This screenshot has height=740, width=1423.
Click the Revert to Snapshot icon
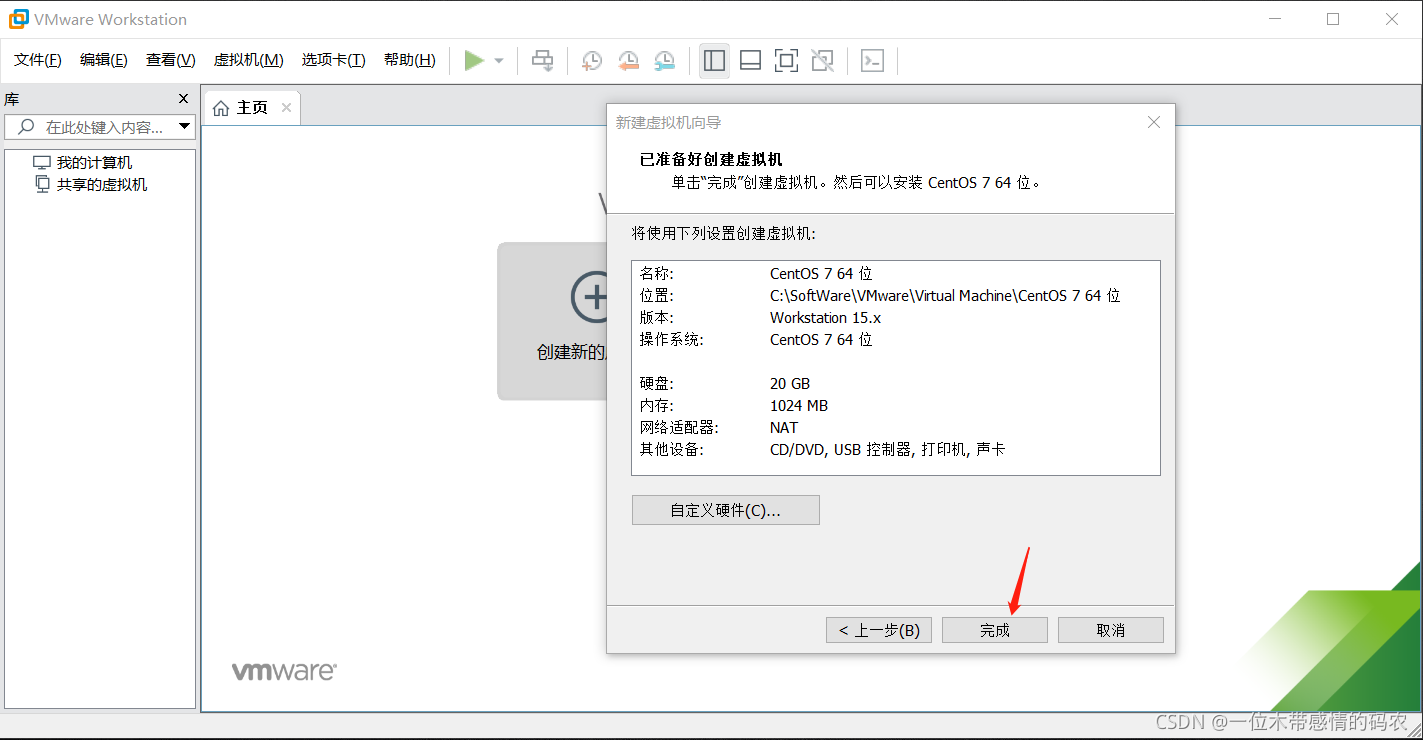(628, 61)
